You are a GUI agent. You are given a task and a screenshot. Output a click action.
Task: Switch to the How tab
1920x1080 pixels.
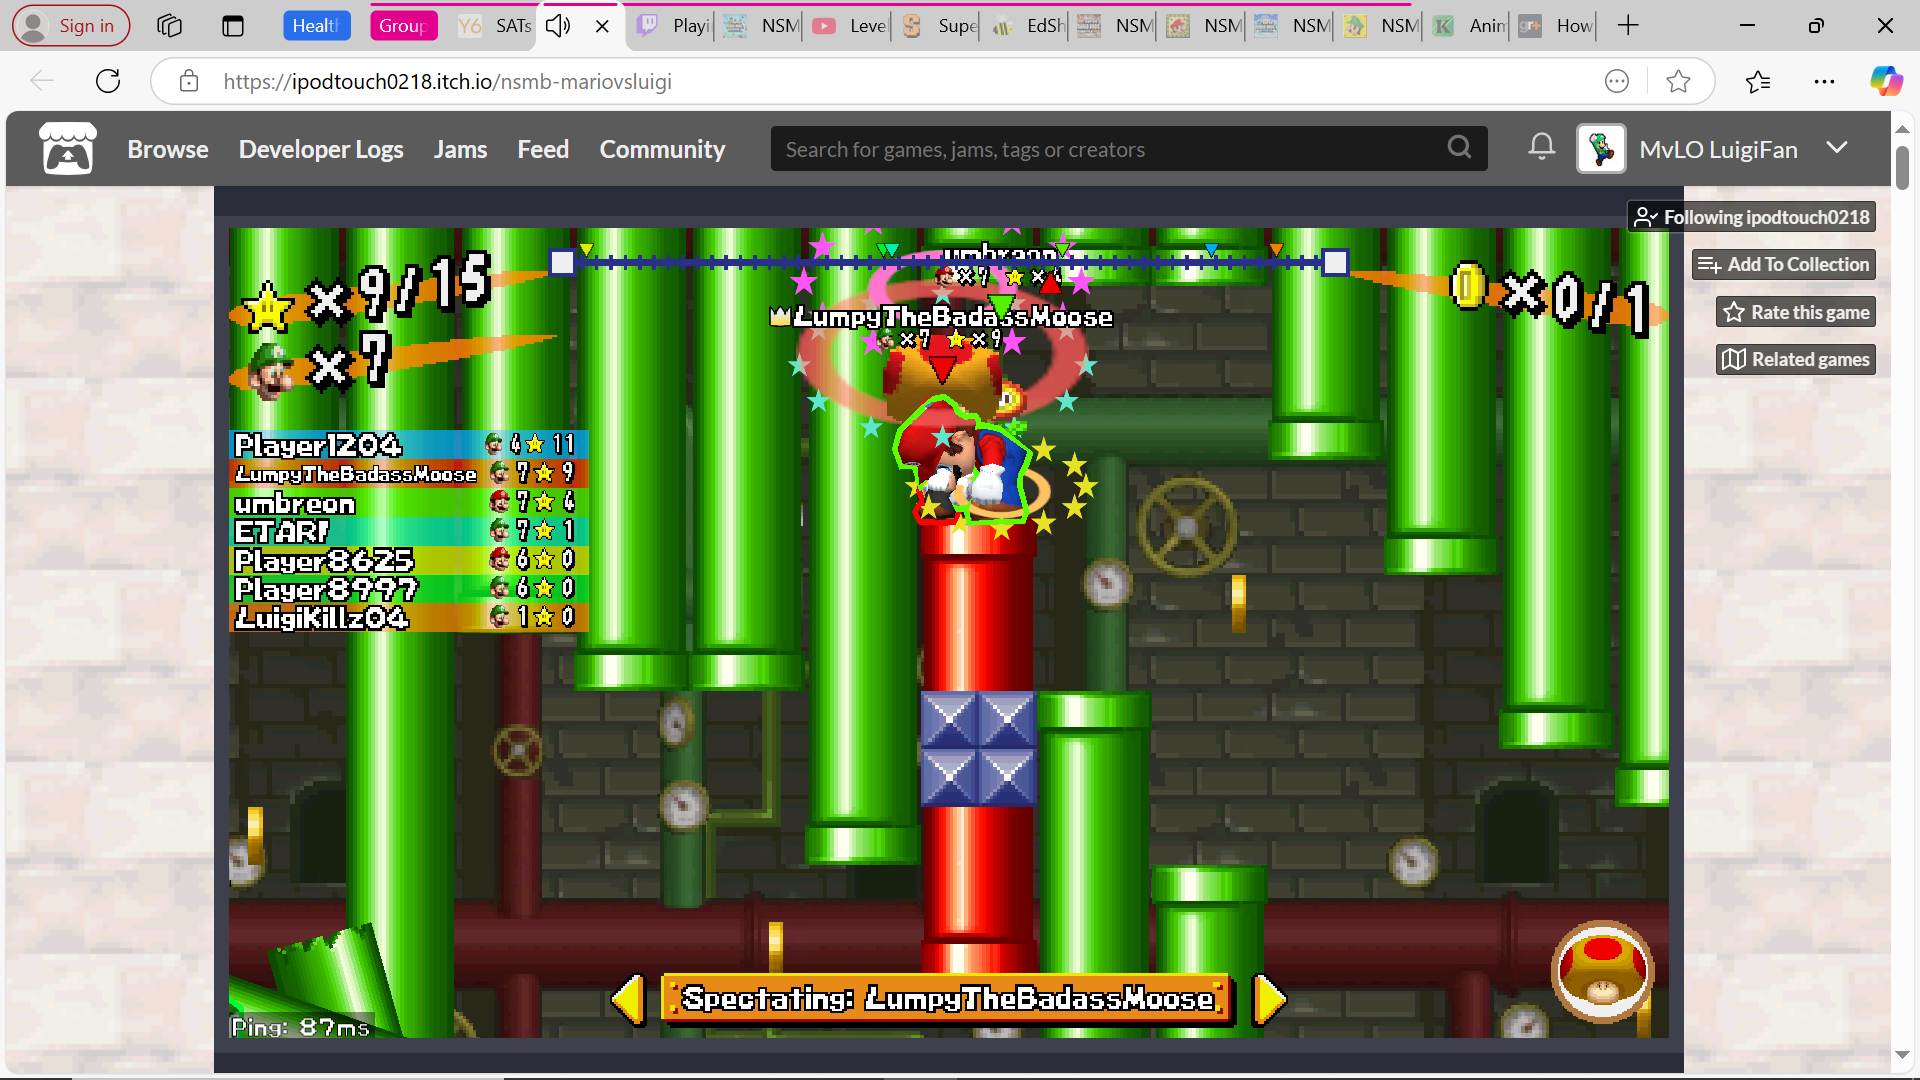pos(1556,26)
